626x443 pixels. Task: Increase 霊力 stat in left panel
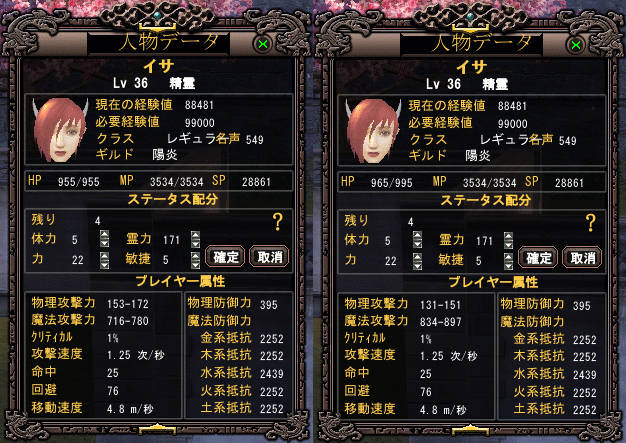click(x=195, y=235)
